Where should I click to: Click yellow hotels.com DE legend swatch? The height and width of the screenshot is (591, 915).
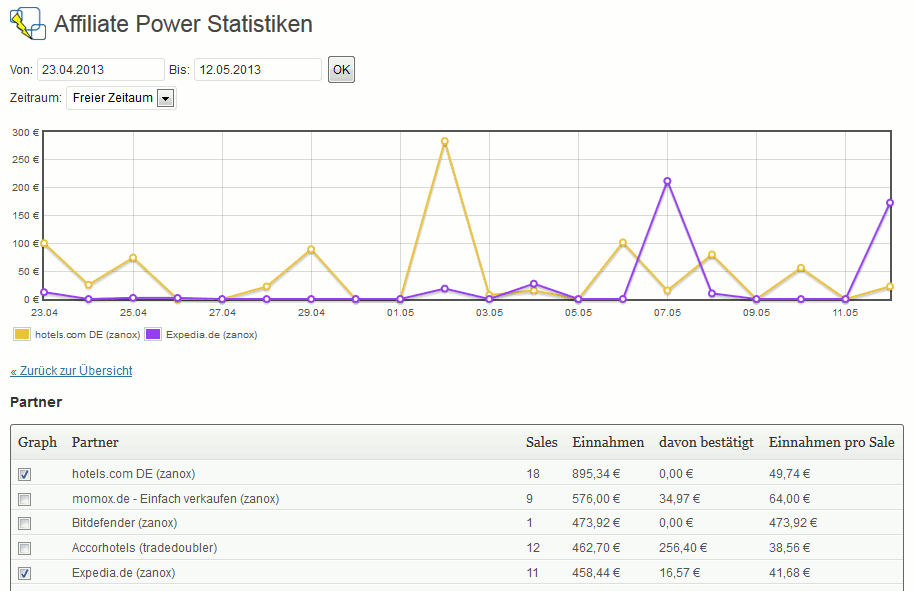point(22,334)
